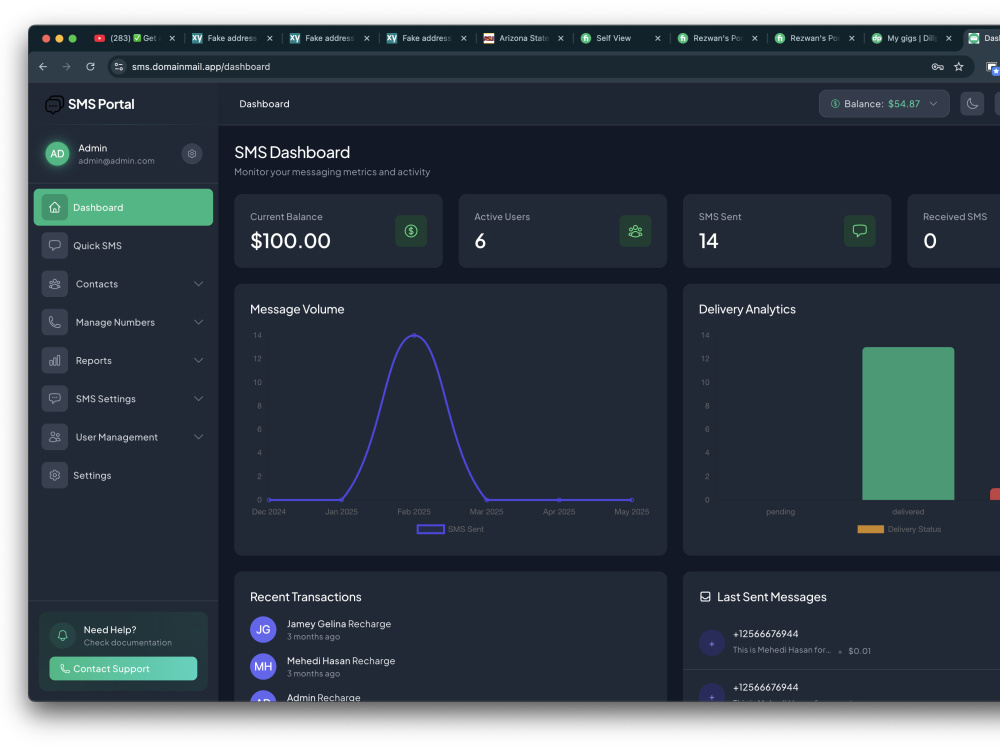1000x750 pixels.
Task: Click the Contacts people icon
Action: coord(55,284)
